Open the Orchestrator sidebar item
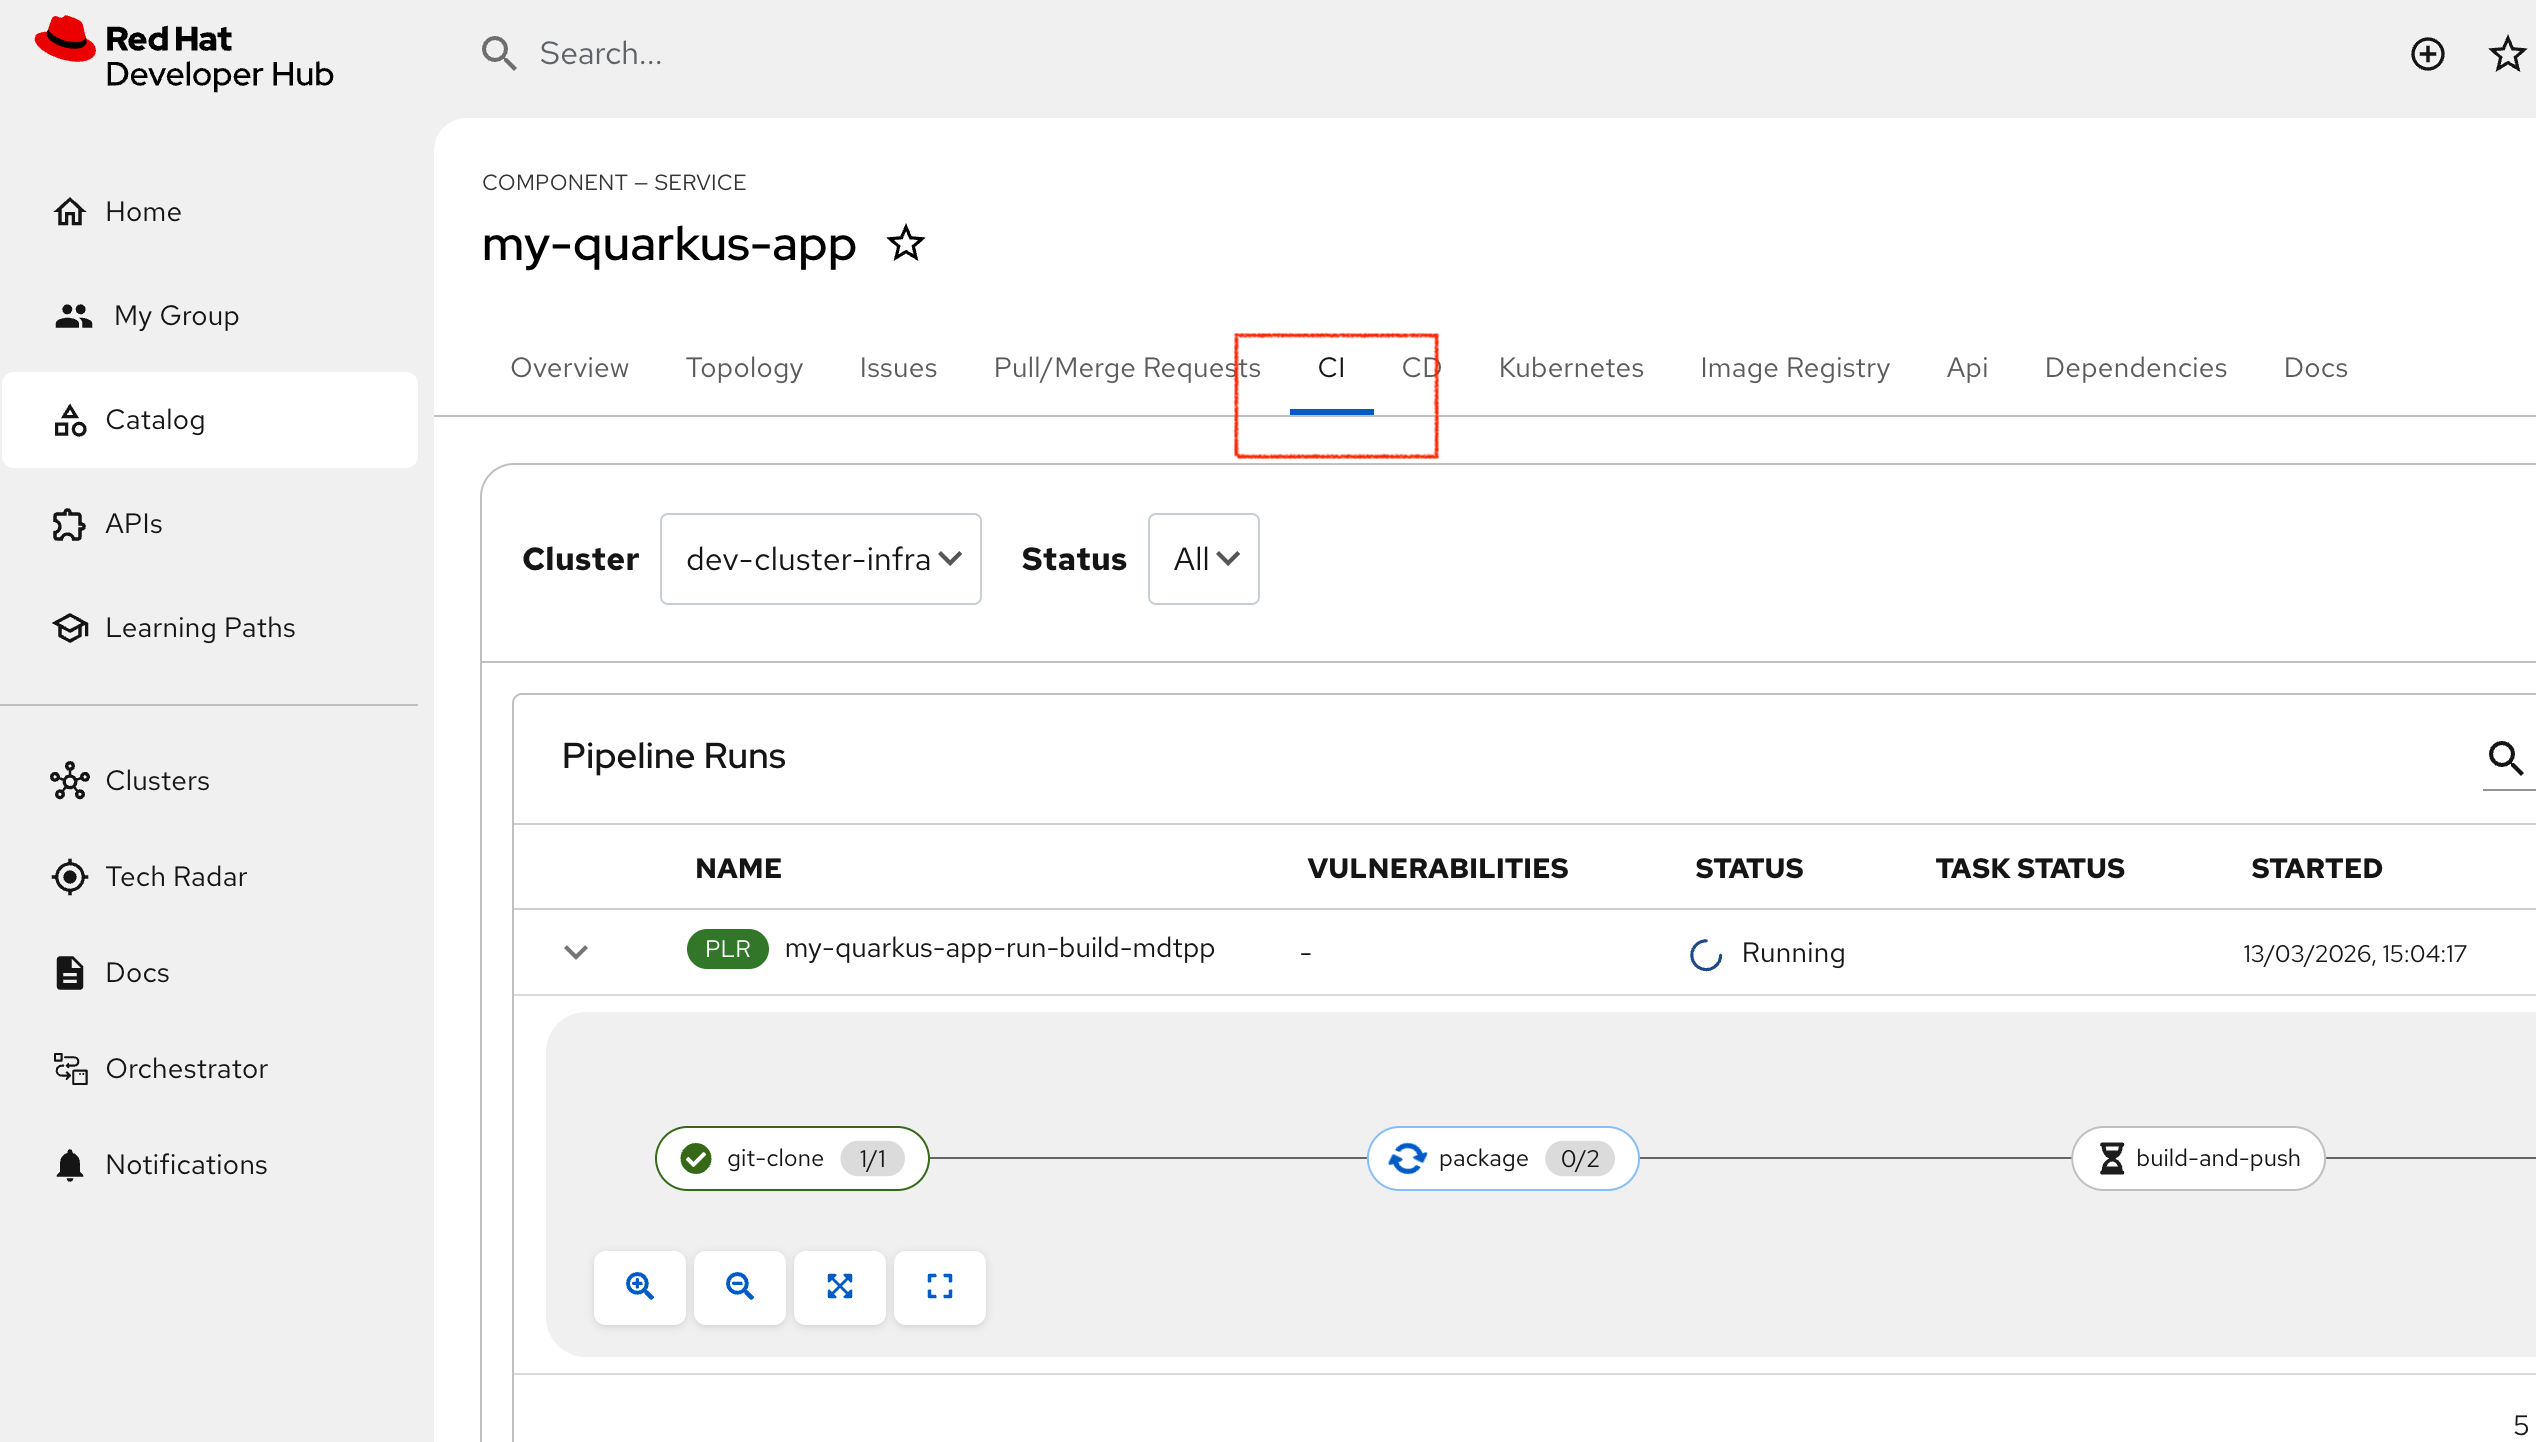This screenshot has height=1442, width=2536. pyautogui.click(x=186, y=1068)
